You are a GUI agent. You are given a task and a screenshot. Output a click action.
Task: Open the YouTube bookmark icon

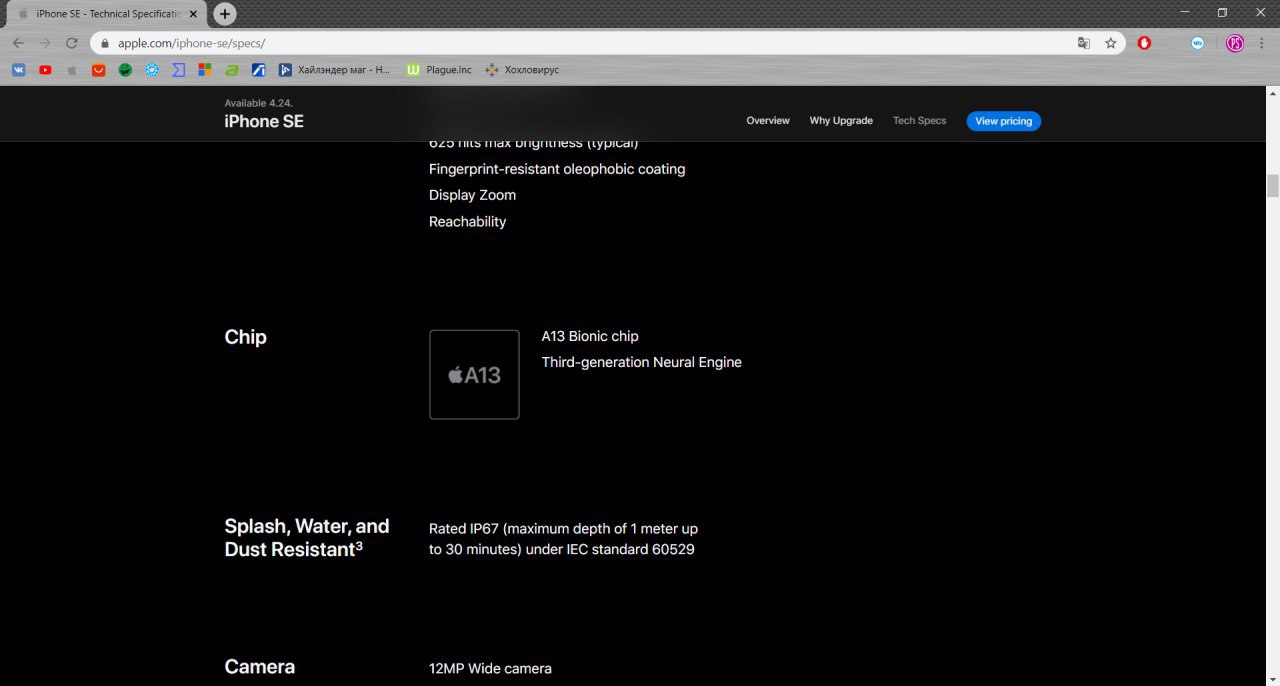click(x=45, y=70)
